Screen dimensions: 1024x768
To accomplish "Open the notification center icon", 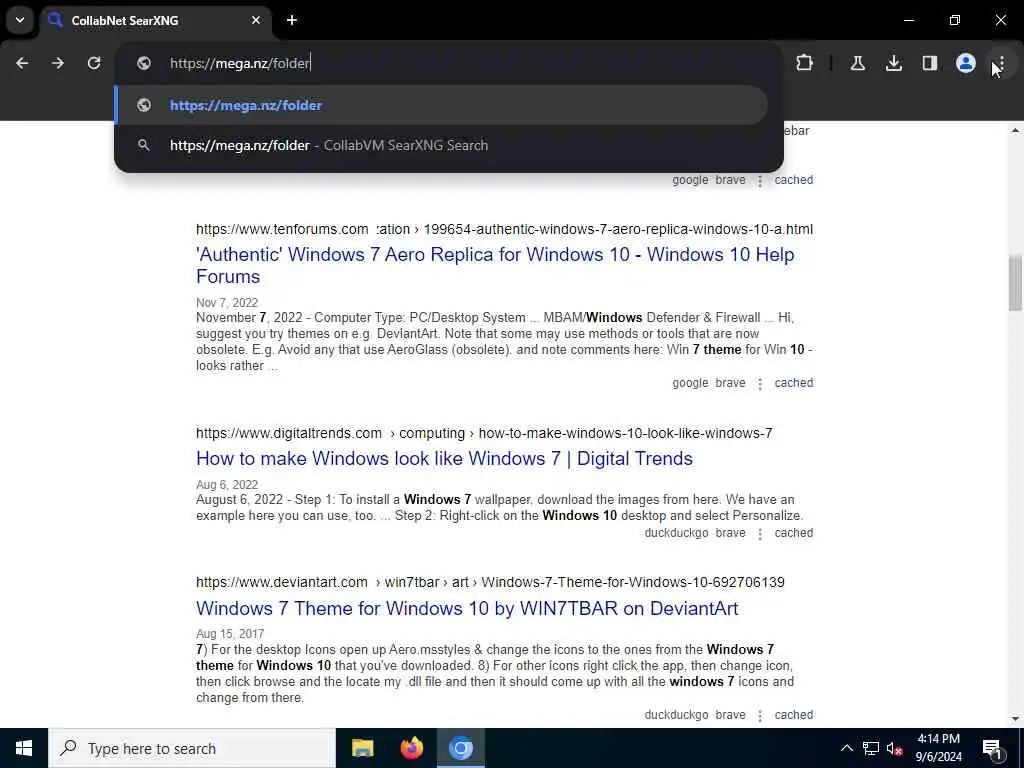I will click(x=993, y=748).
